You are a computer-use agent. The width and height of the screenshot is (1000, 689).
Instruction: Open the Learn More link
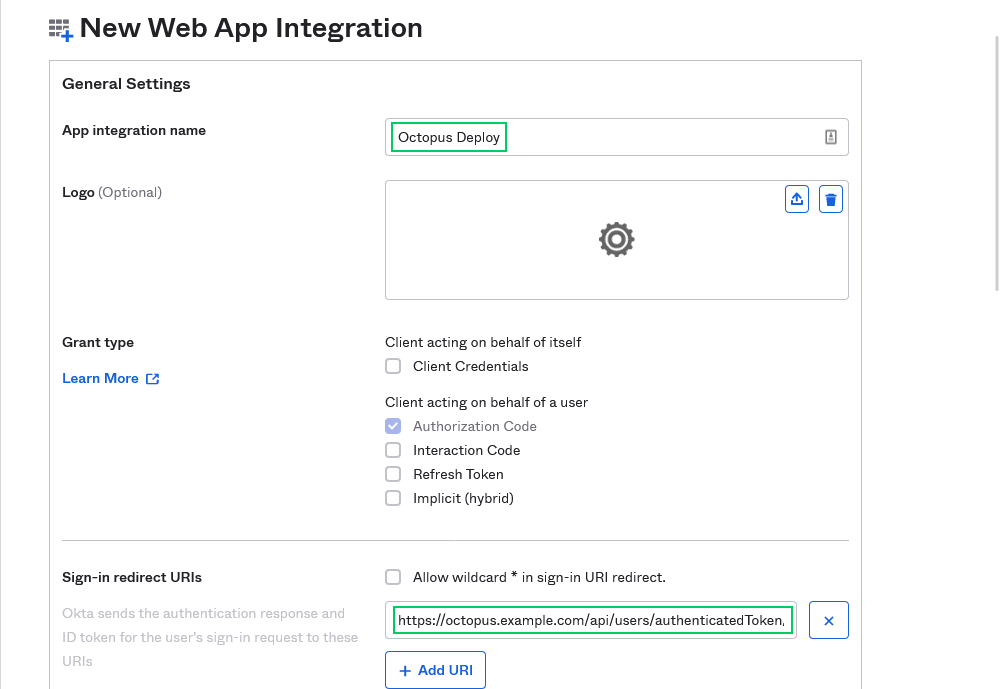pyautogui.click(x=100, y=378)
